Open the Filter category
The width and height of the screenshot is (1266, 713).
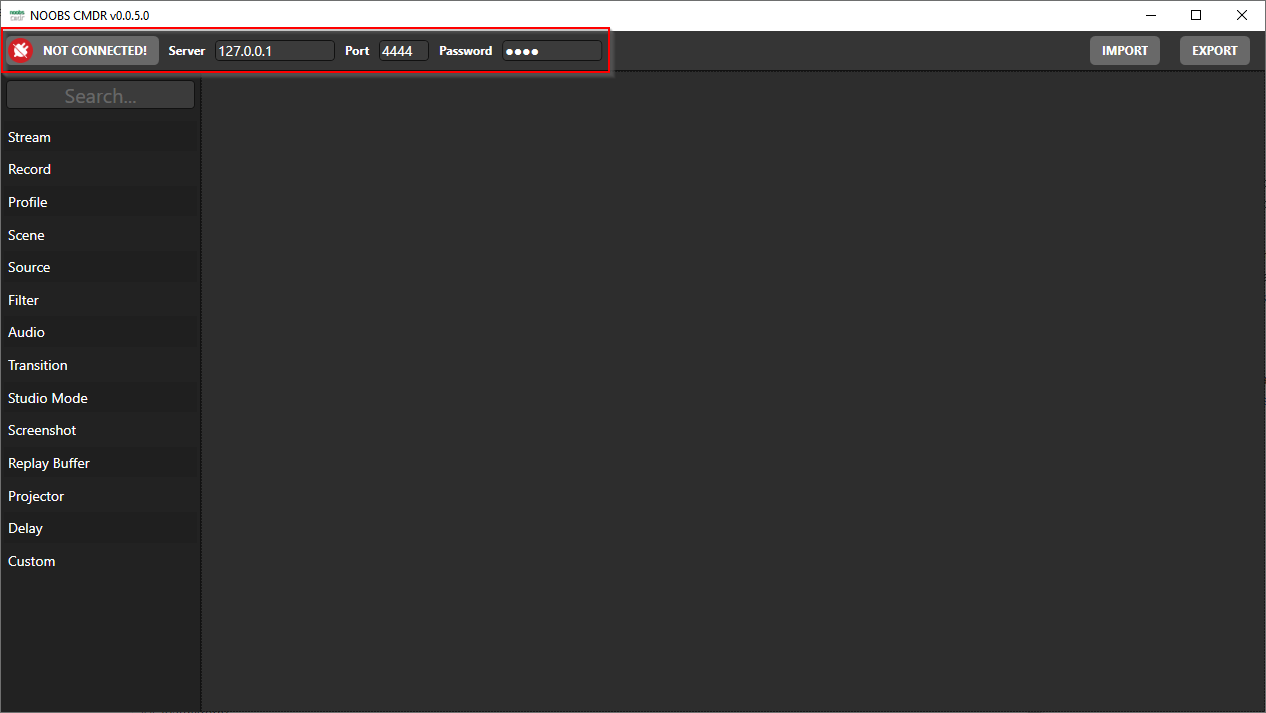click(100, 300)
